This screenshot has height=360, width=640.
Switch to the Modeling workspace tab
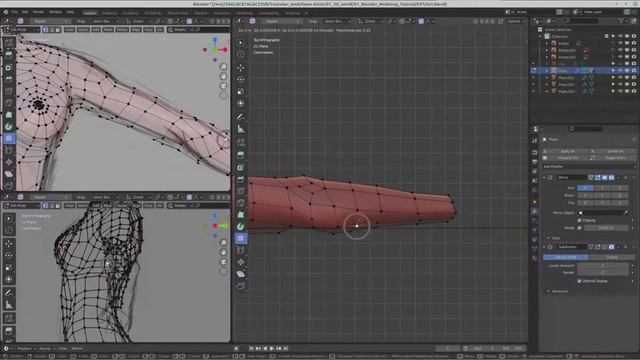[x=109, y=13]
